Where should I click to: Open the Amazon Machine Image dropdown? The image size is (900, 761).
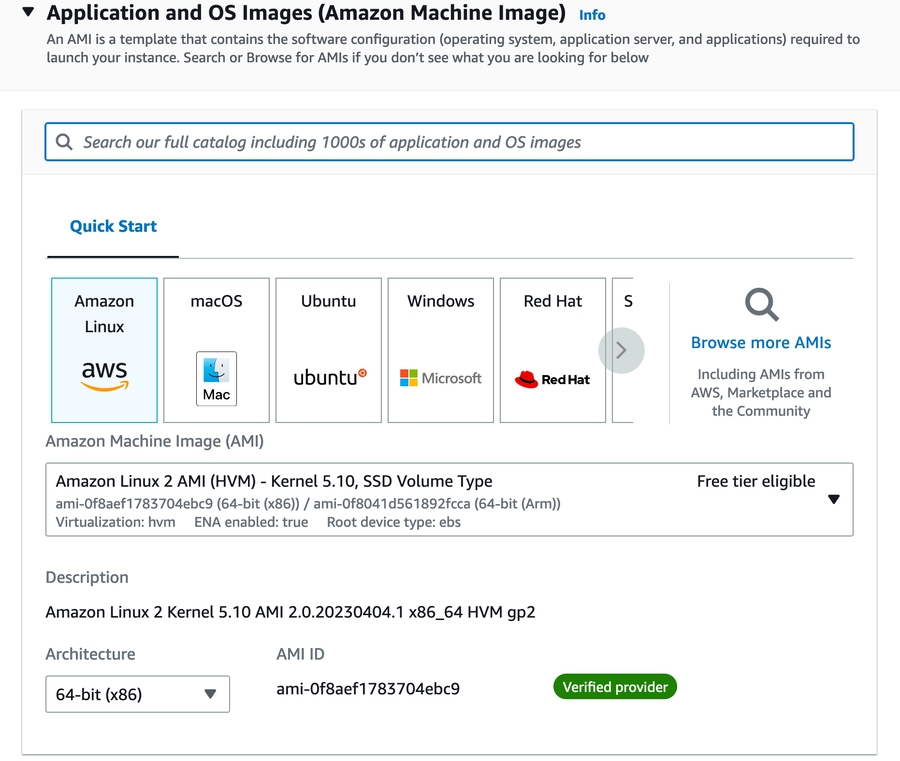(833, 500)
